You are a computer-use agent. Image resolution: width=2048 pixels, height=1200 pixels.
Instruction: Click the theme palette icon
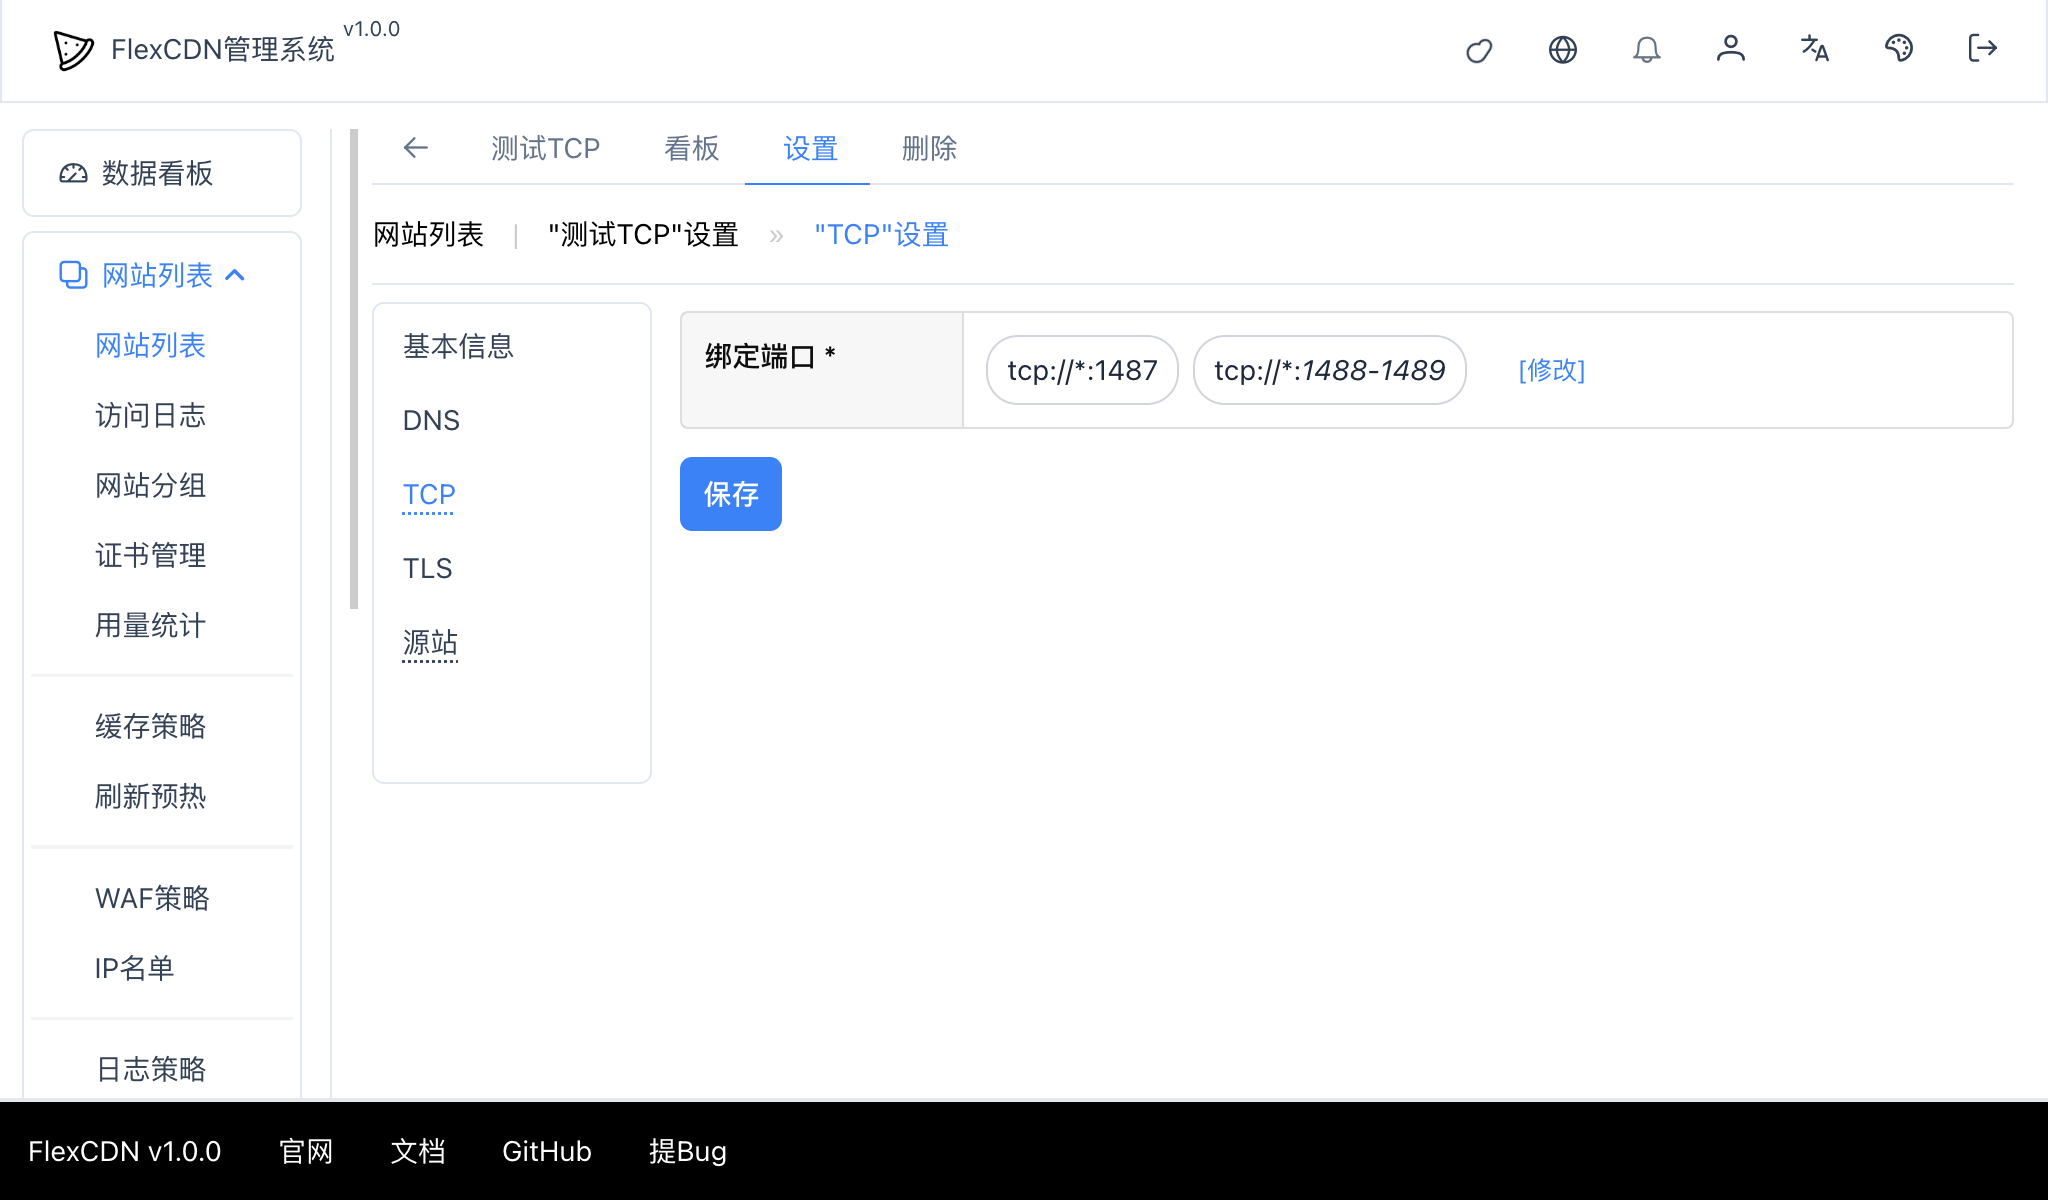[x=1899, y=49]
